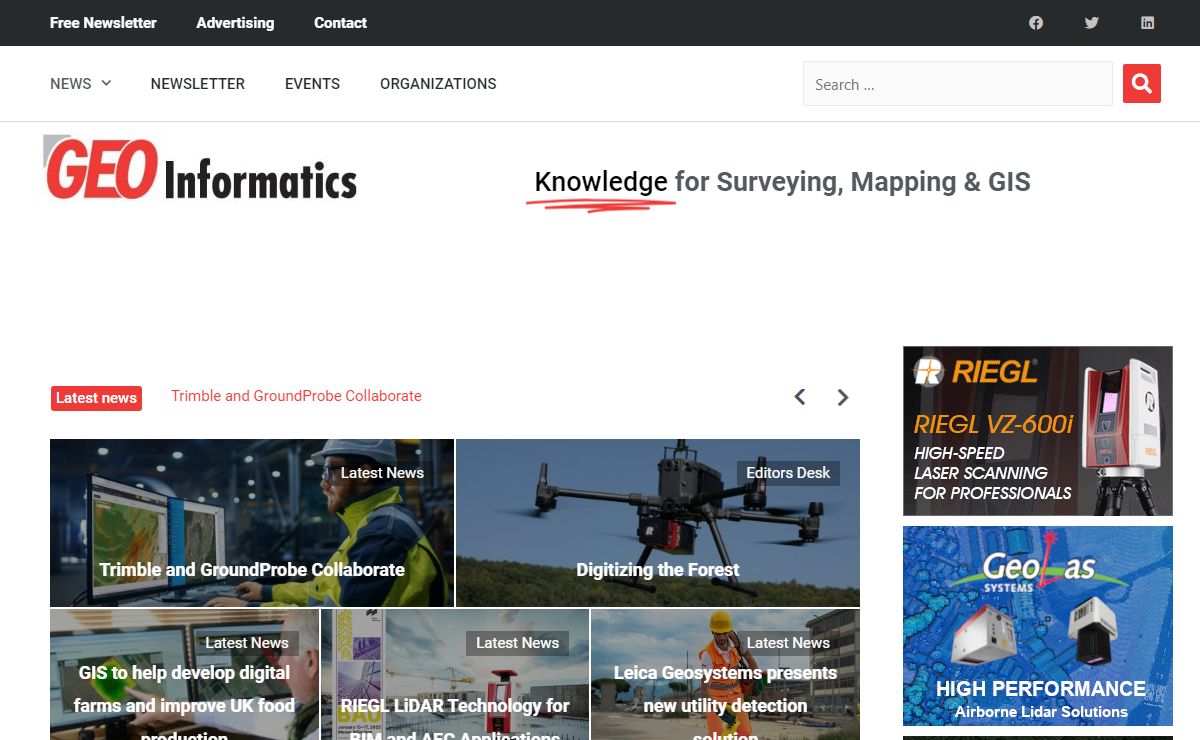Open the Twitter social icon
The height and width of the screenshot is (740, 1200).
[x=1092, y=22]
